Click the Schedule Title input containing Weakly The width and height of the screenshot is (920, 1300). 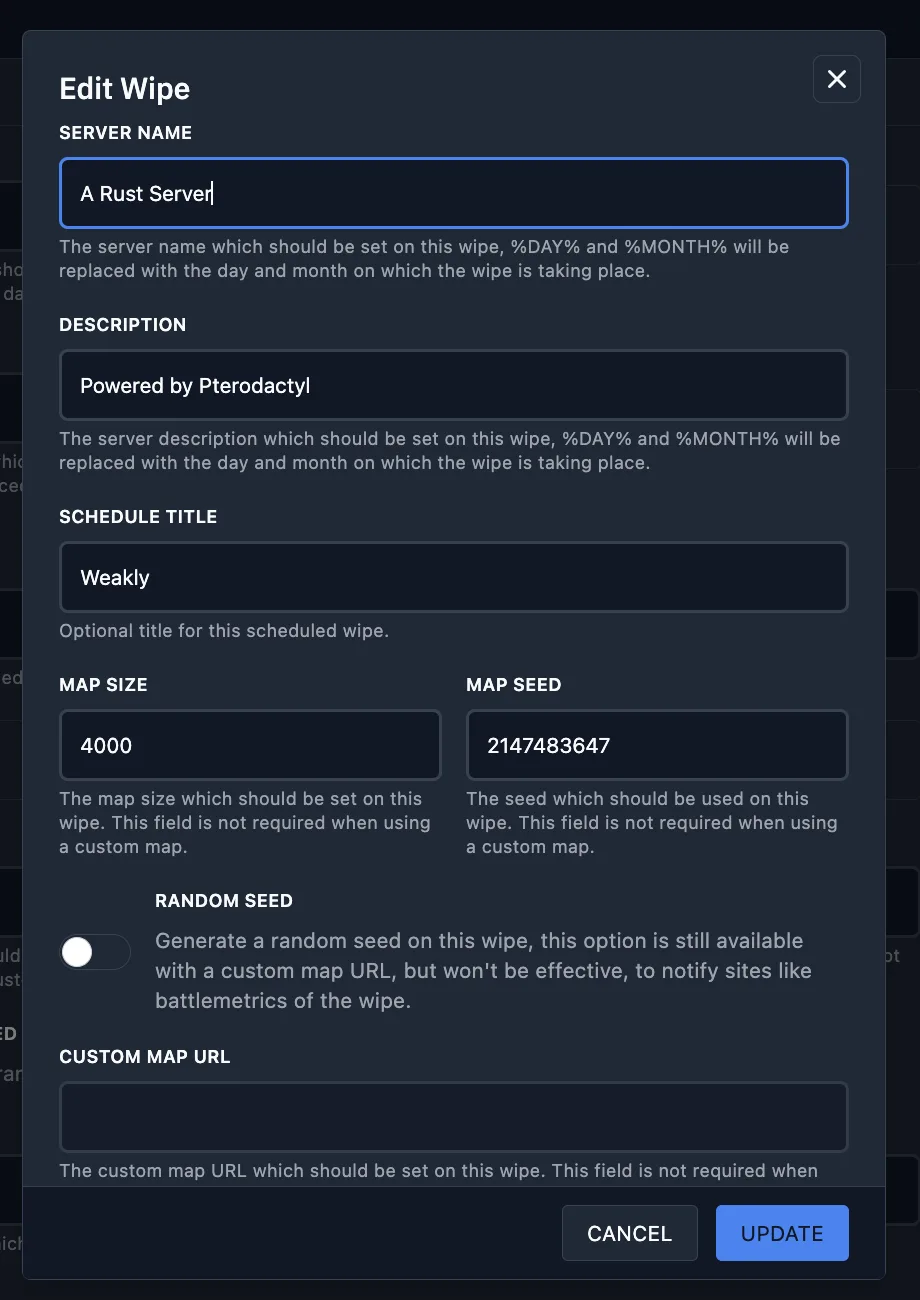pyautogui.click(x=453, y=577)
